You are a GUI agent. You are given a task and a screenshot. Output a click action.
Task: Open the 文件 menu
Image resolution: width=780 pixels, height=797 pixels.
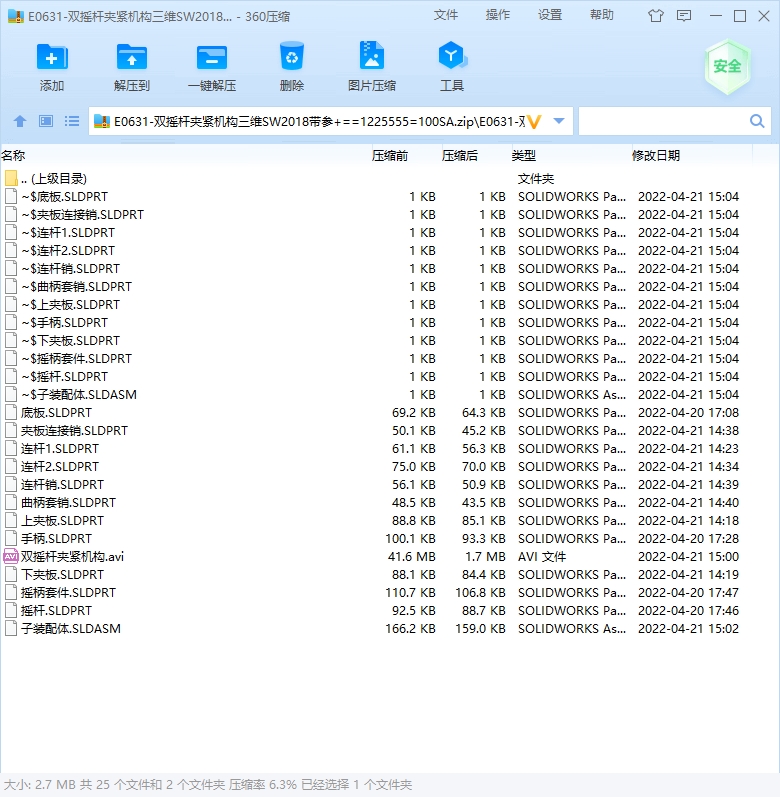[446, 15]
